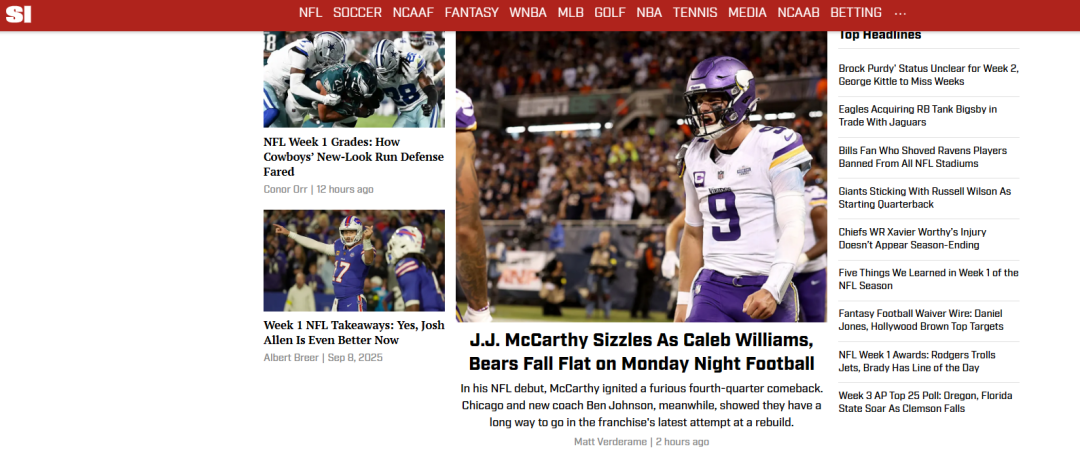Open Fantasy Football Waiver Wire headline
Viewport: 1080px width, 452px height.
tap(921, 320)
